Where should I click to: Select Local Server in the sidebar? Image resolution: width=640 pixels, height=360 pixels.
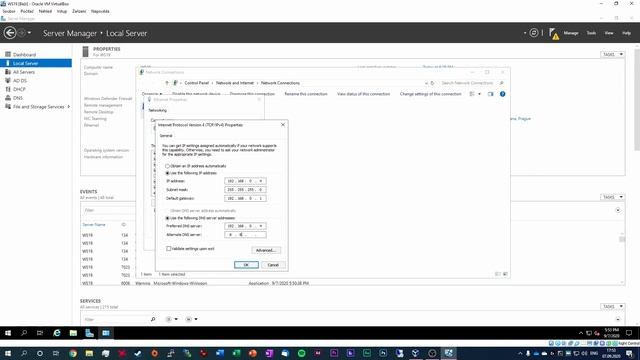click(x=36, y=63)
